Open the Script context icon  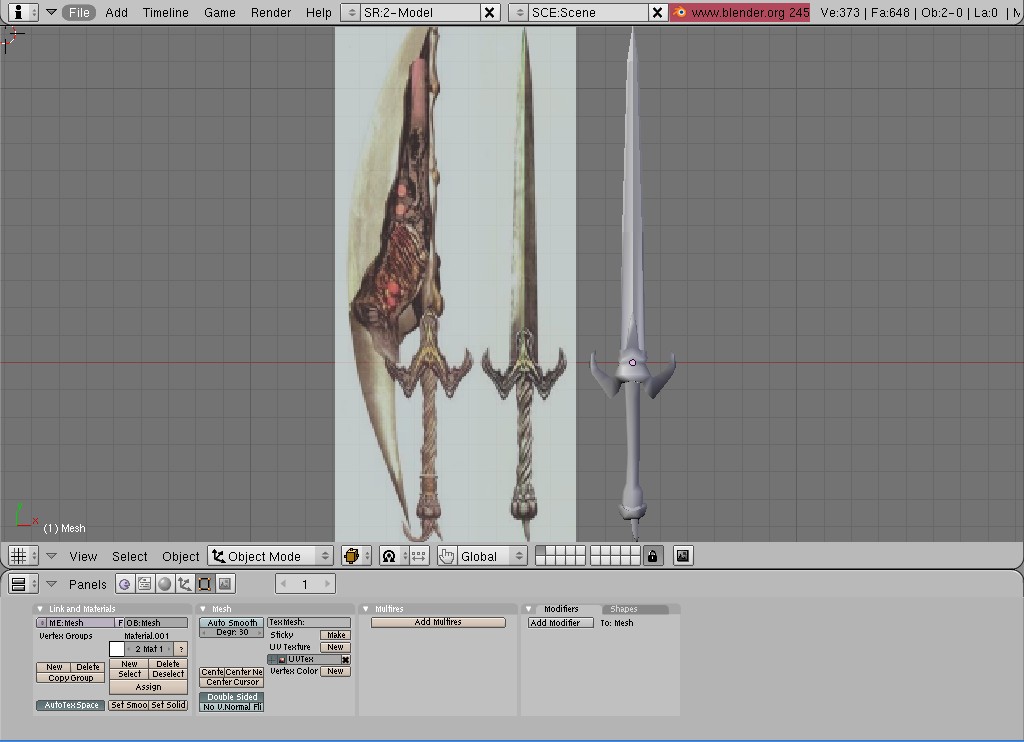coord(145,584)
